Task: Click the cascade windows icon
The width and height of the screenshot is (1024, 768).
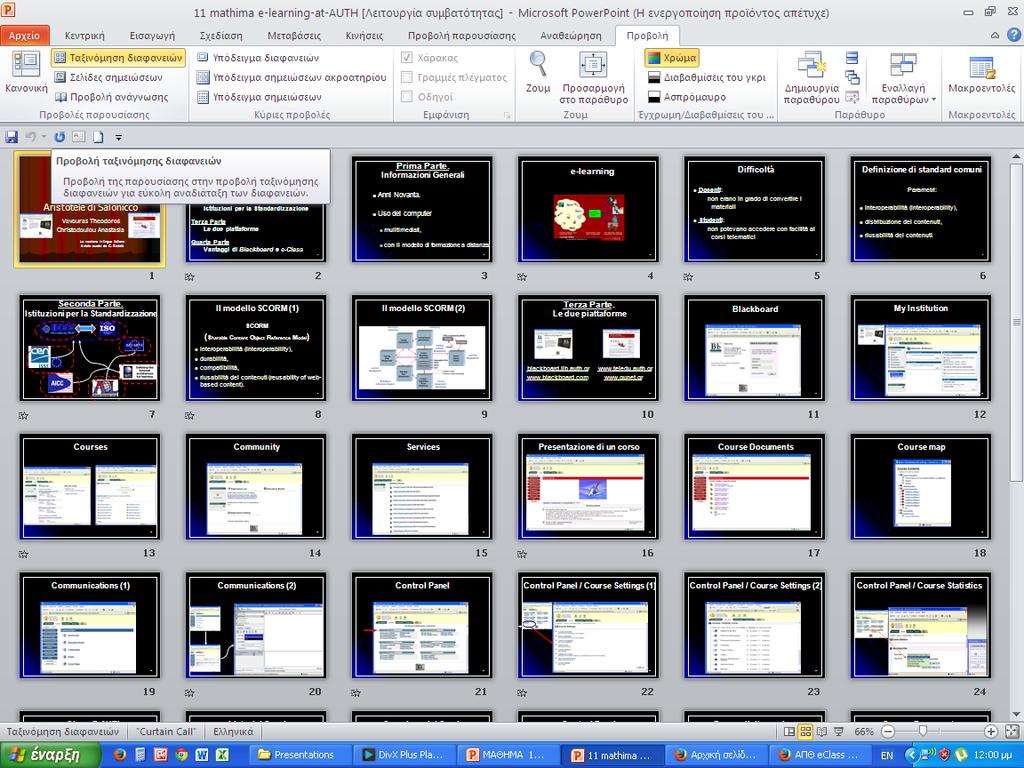Action: coord(852,77)
